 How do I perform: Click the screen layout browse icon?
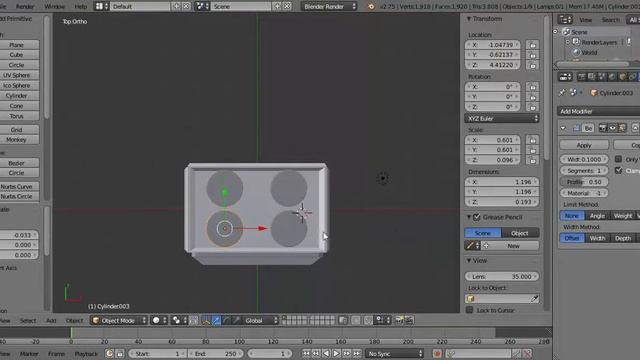101,6
